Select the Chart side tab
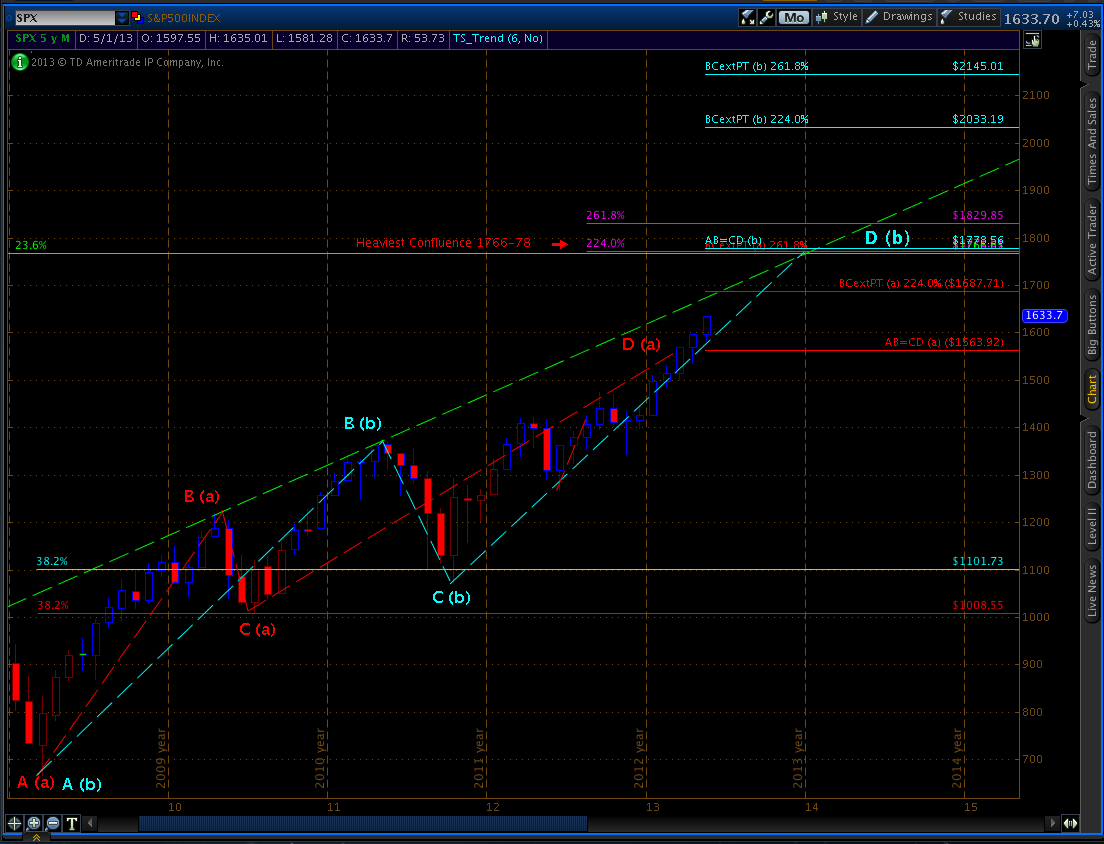This screenshot has height=844, width=1104. [x=1092, y=389]
